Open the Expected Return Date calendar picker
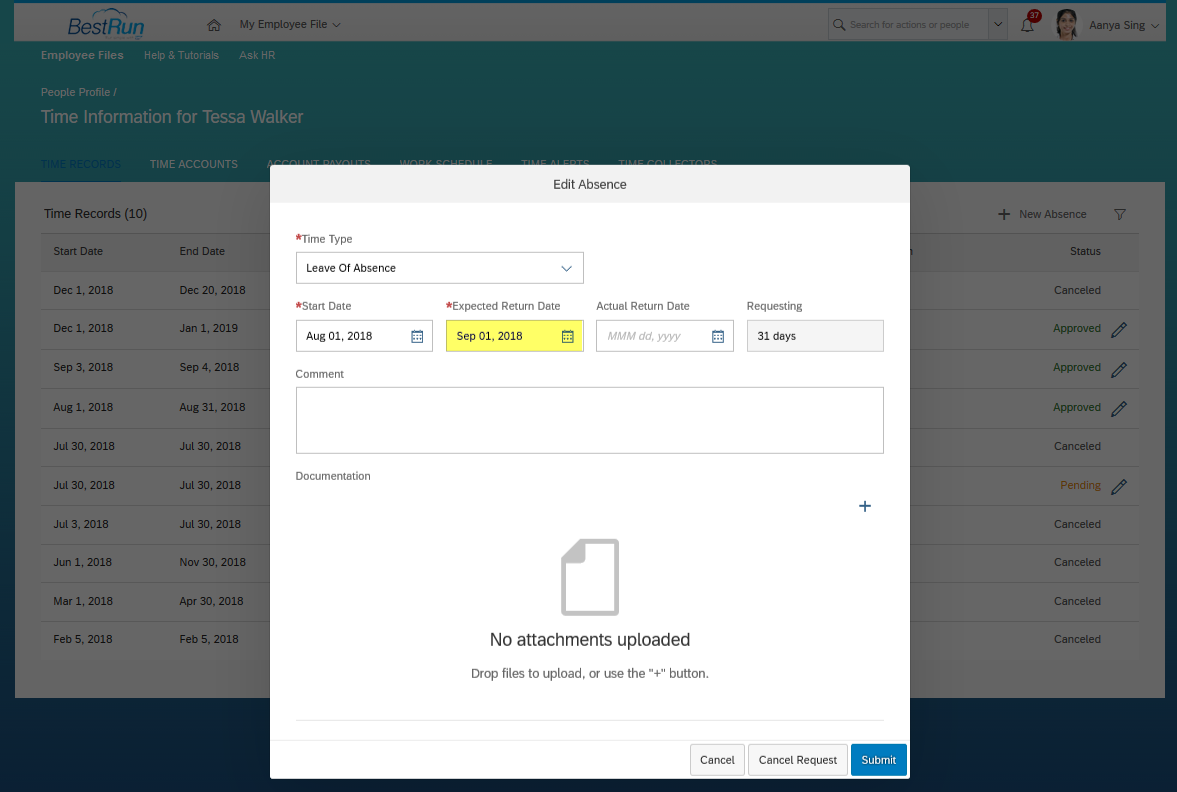Viewport: 1177px width, 792px height. click(567, 336)
